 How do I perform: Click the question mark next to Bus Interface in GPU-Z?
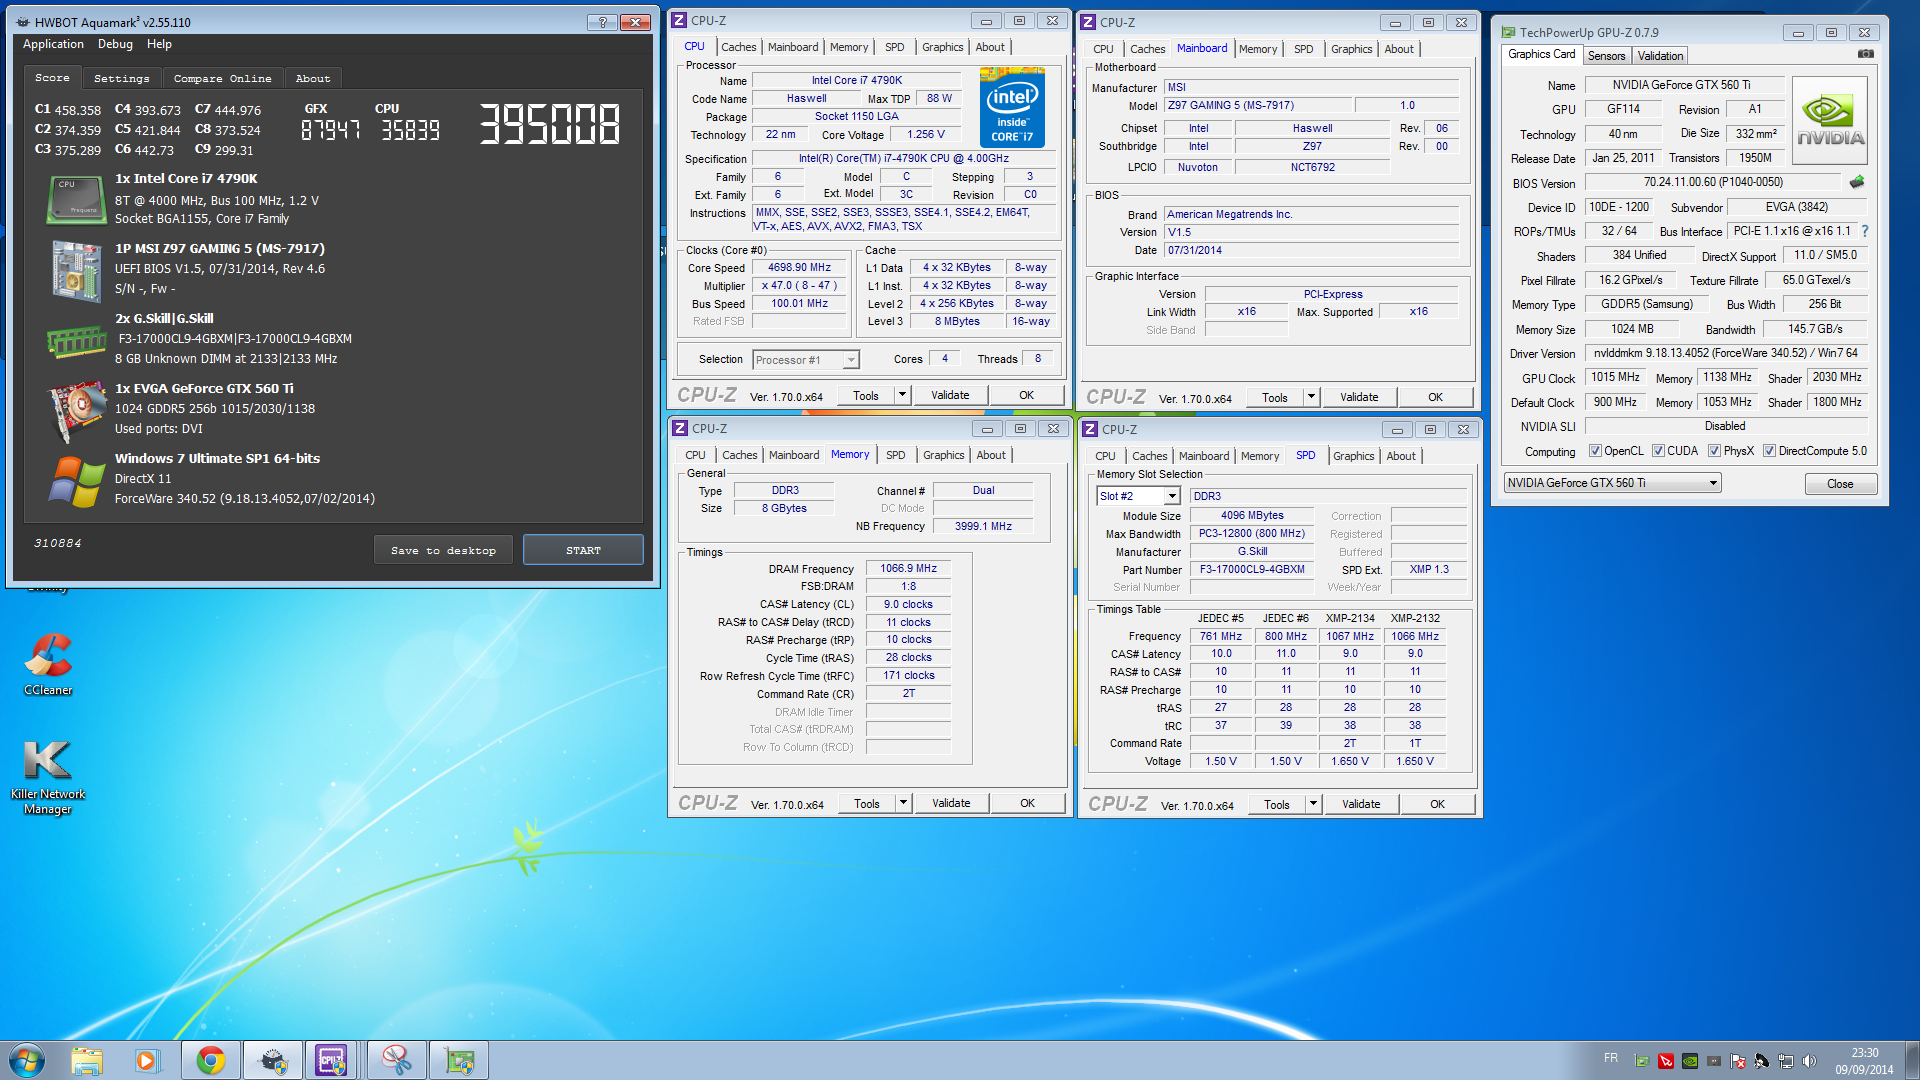1865,231
